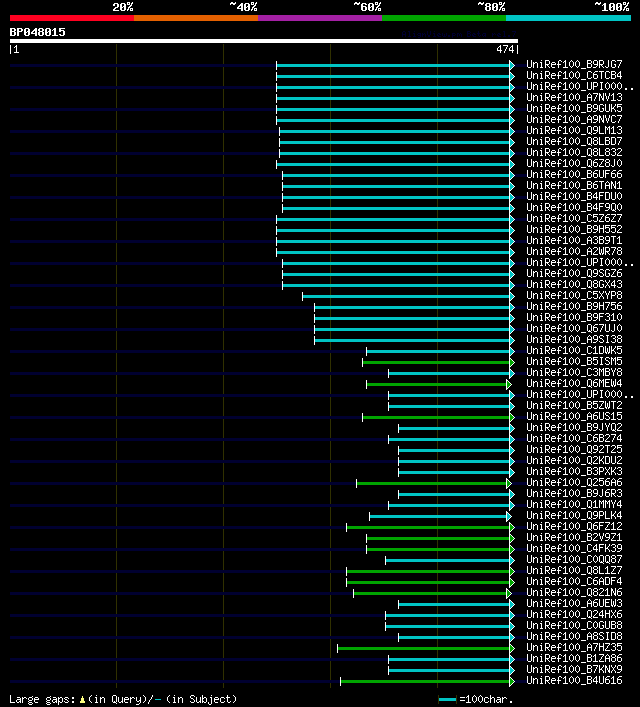Click hit label UniRef100_A6US15
Viewport: 640px width, 707px height.
click(x=574, y=416)
